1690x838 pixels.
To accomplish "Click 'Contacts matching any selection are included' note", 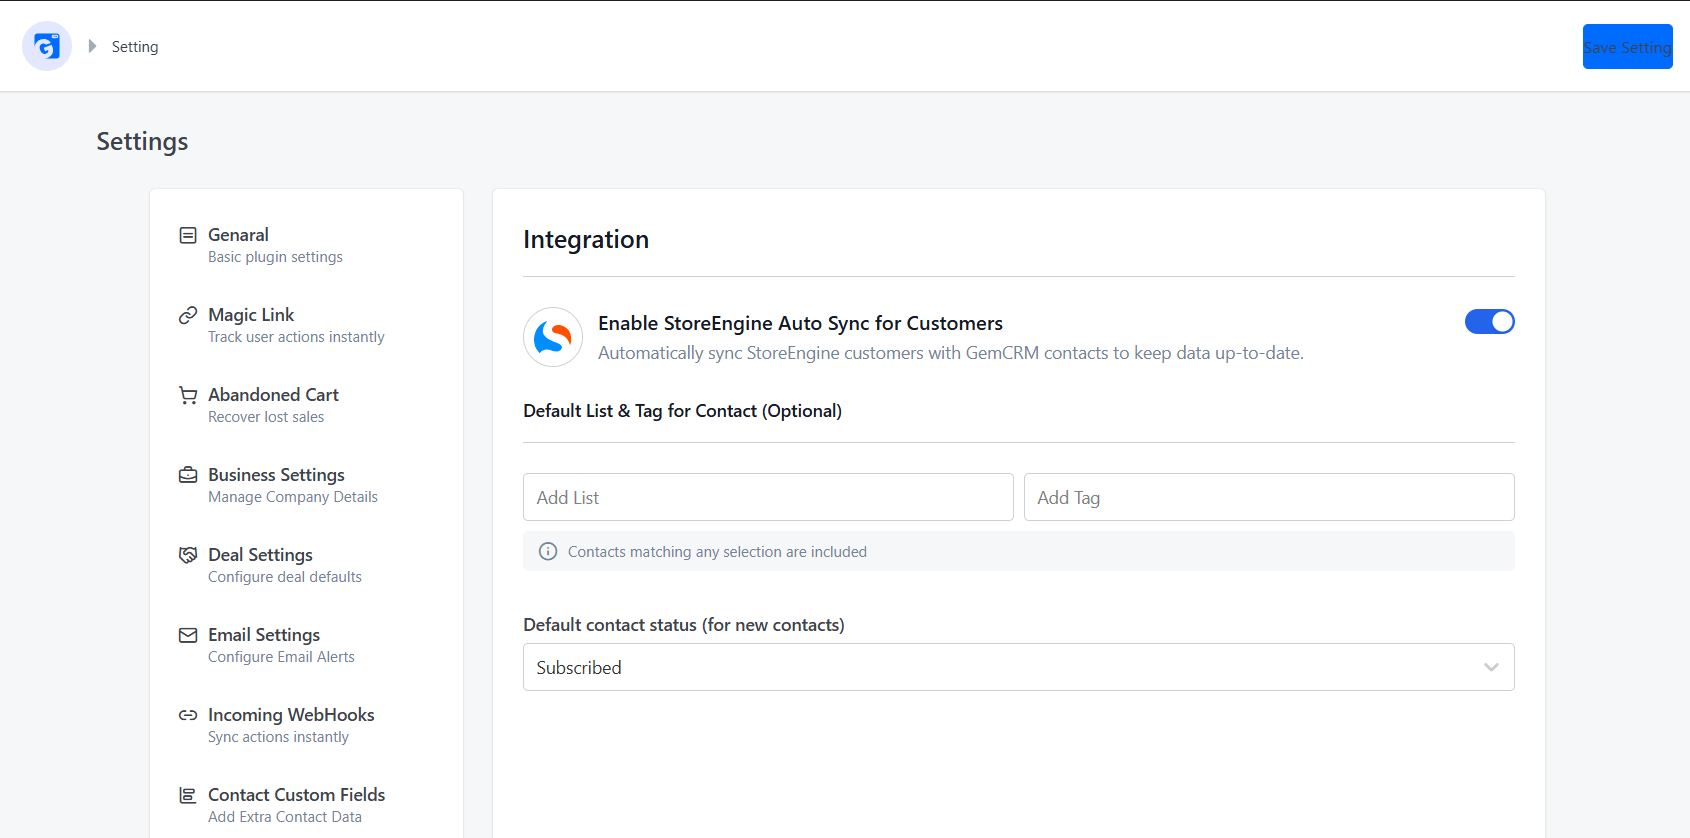I will coord(717,552).
